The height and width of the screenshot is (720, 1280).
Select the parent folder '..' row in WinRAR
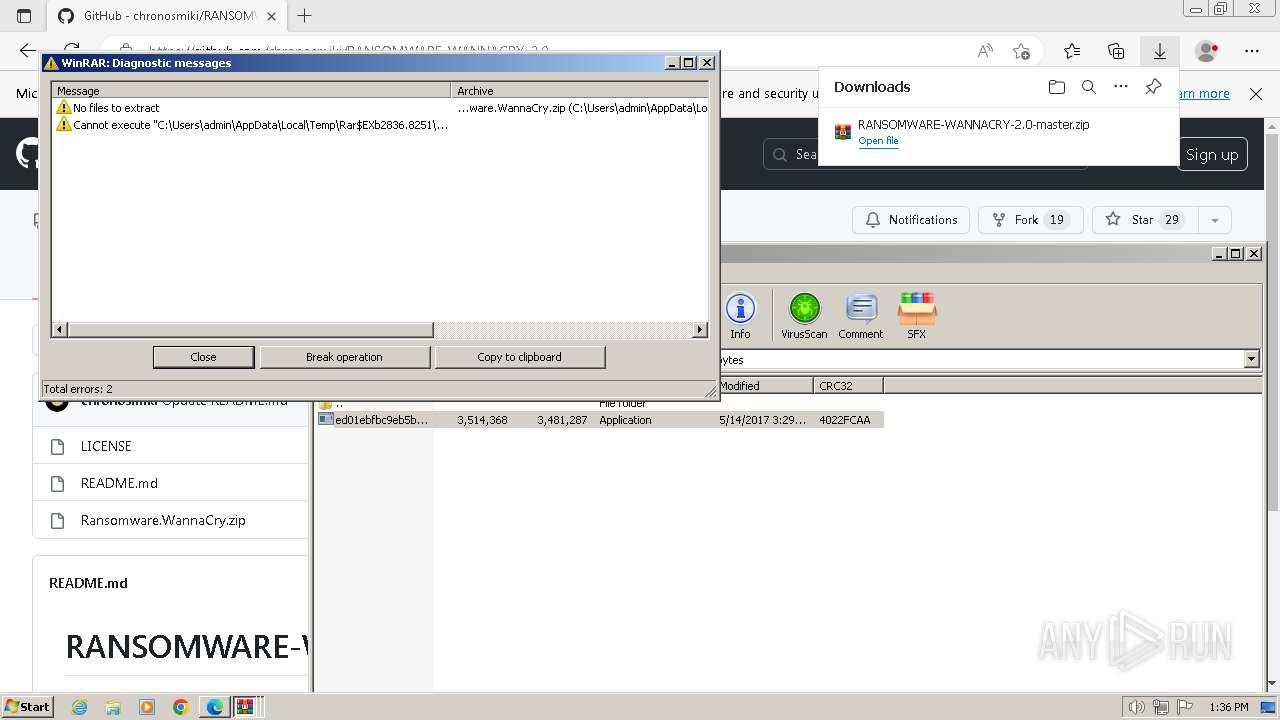point(600,403)
